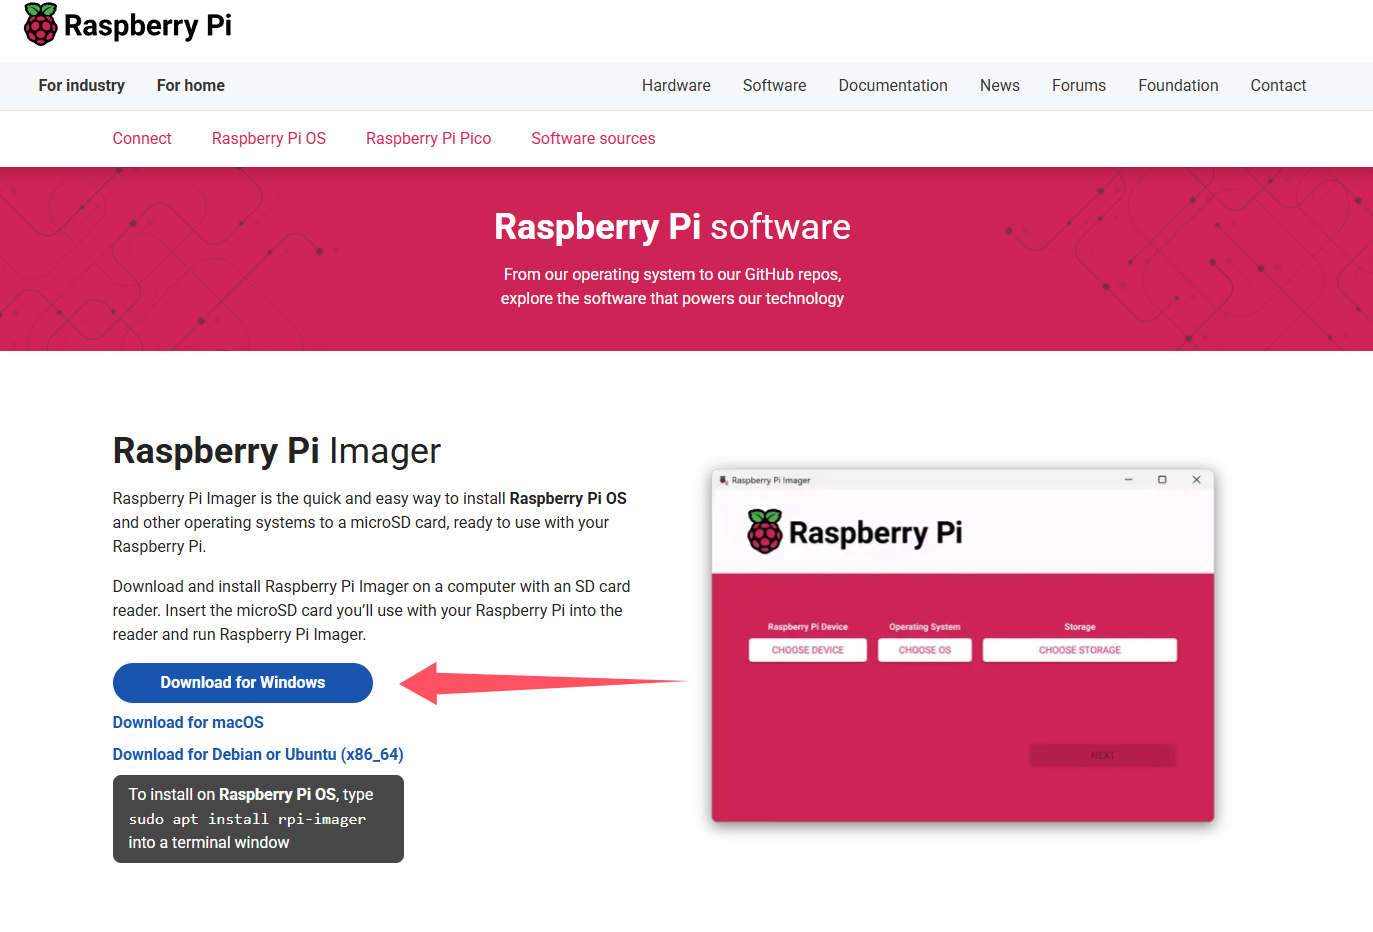
Task: Click the Download for Windows button
Action: tap(243, 683)
